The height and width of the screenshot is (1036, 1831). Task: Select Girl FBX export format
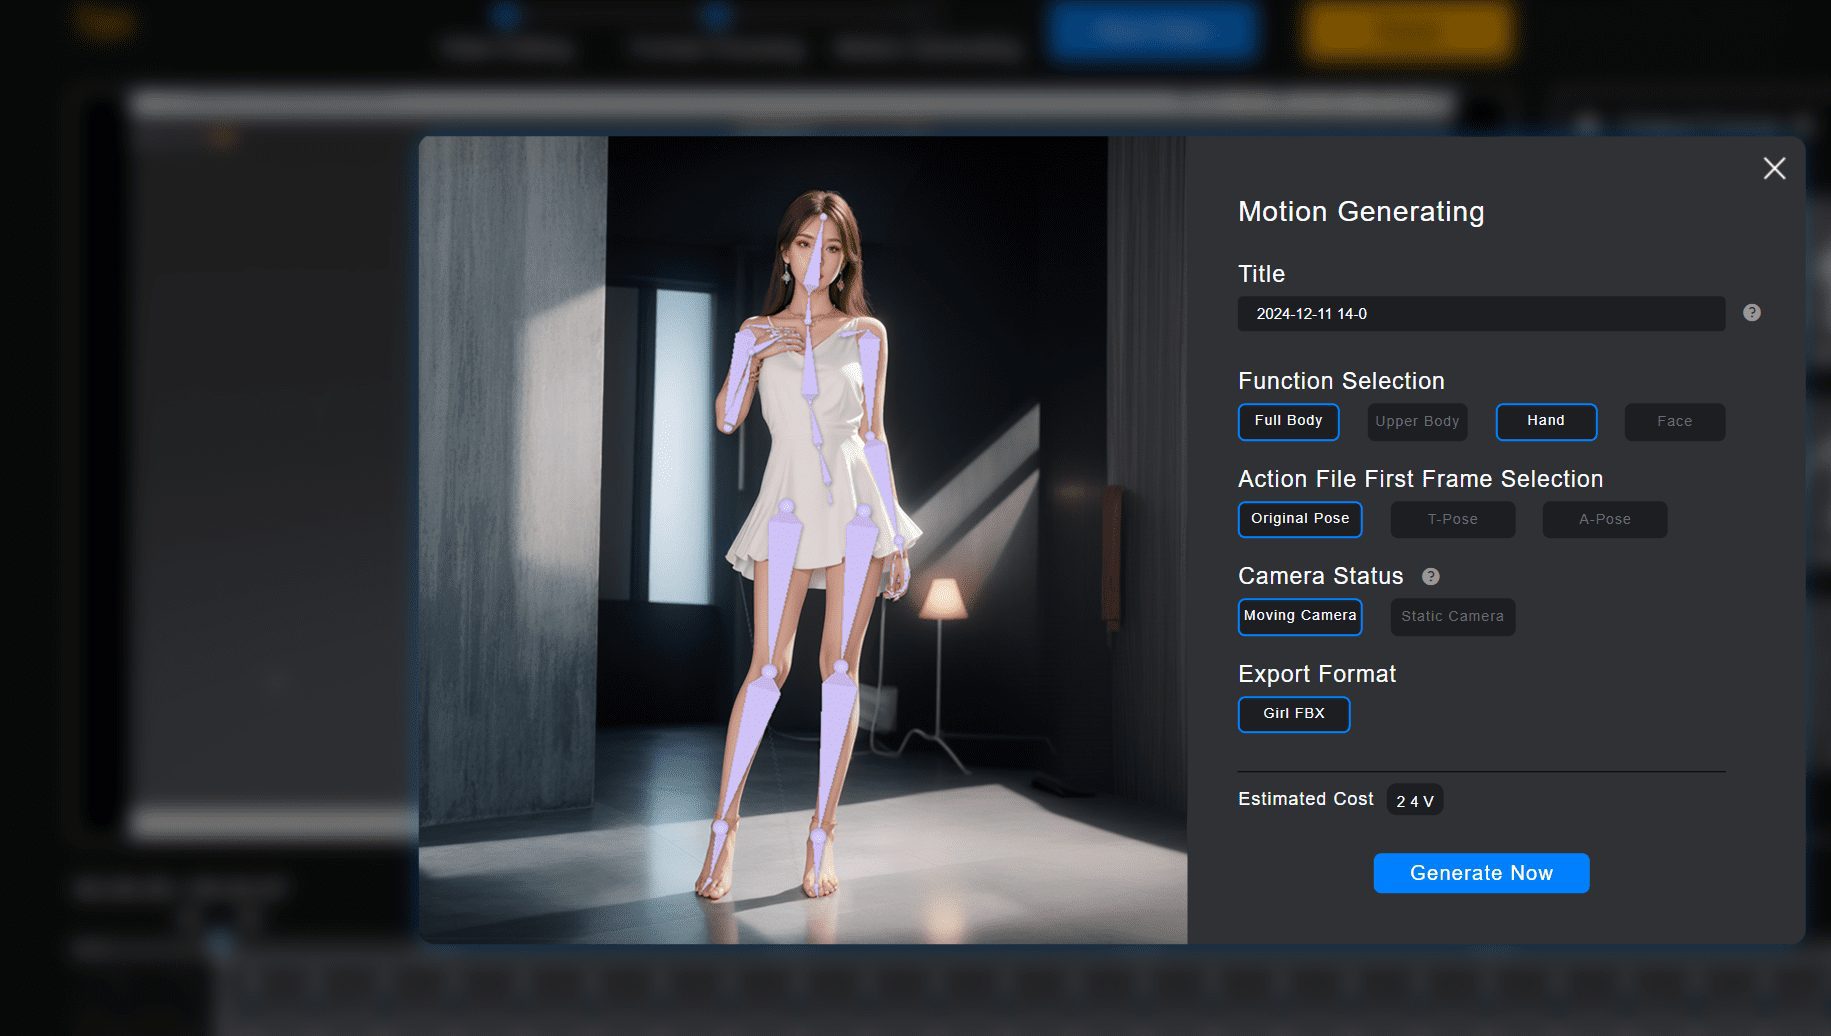[x=1293, y=714]
